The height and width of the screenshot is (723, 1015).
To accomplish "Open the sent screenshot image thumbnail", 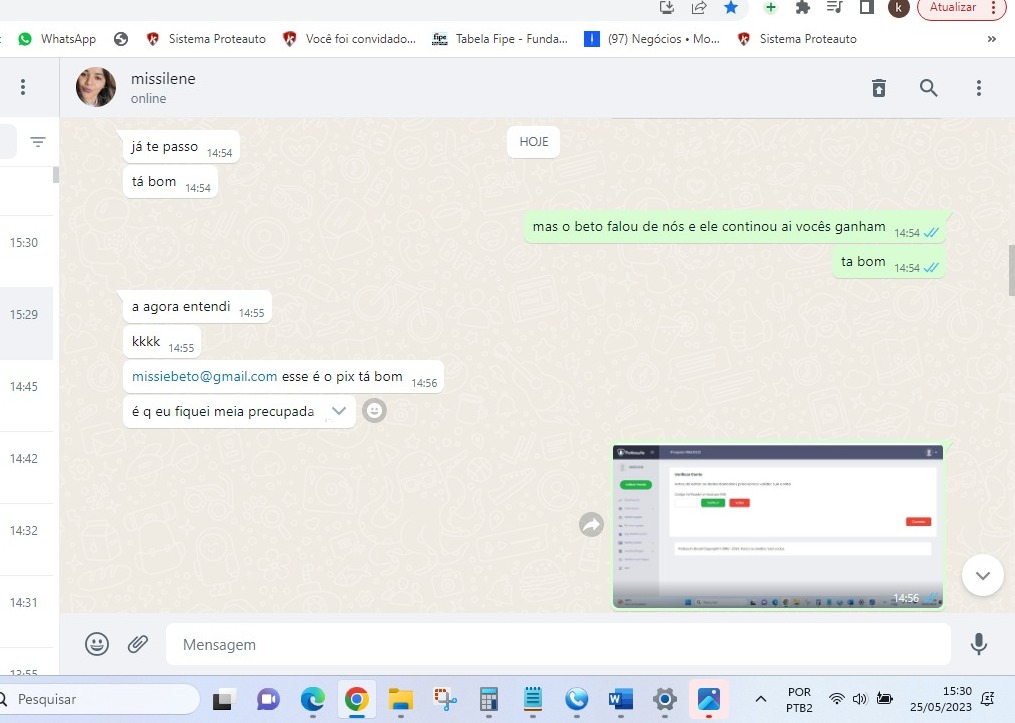I will [777, 526].
